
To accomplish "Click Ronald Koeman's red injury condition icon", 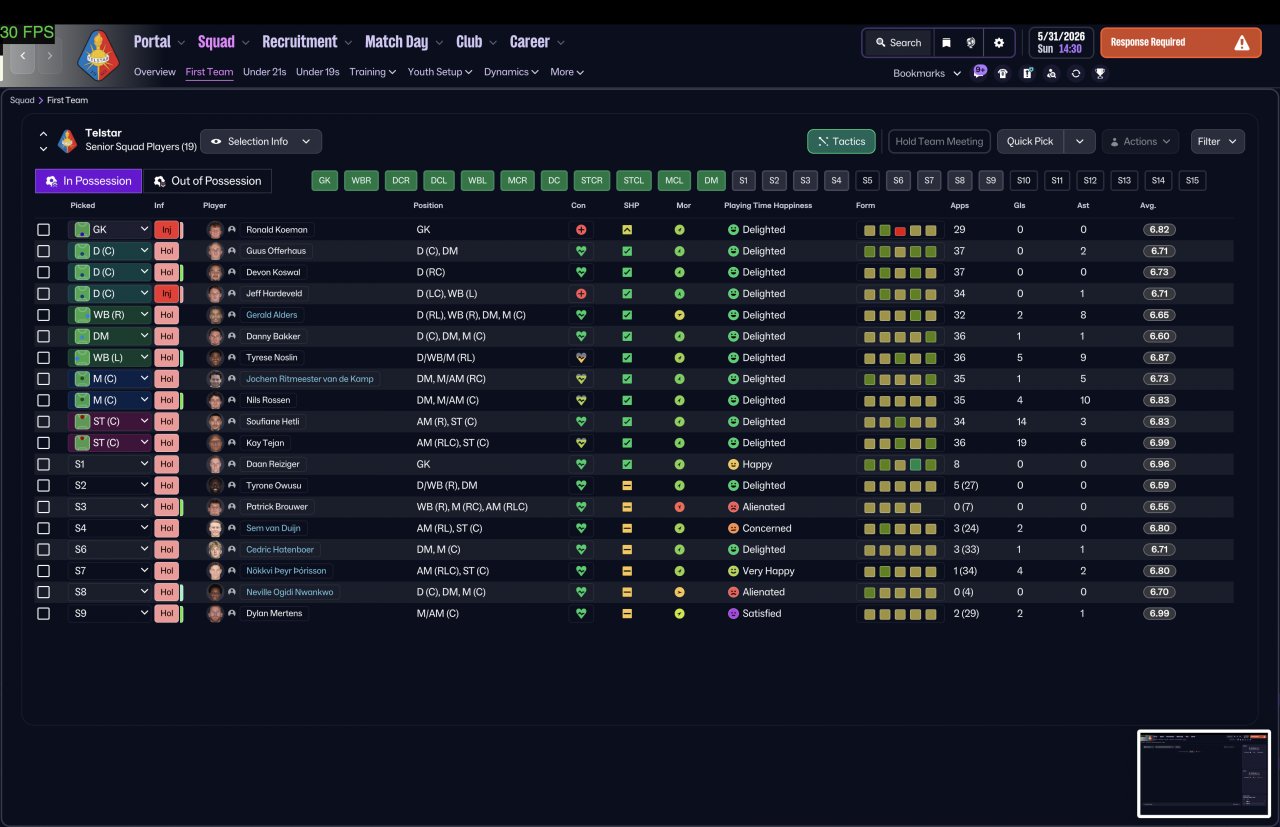I will click(580, 230).
